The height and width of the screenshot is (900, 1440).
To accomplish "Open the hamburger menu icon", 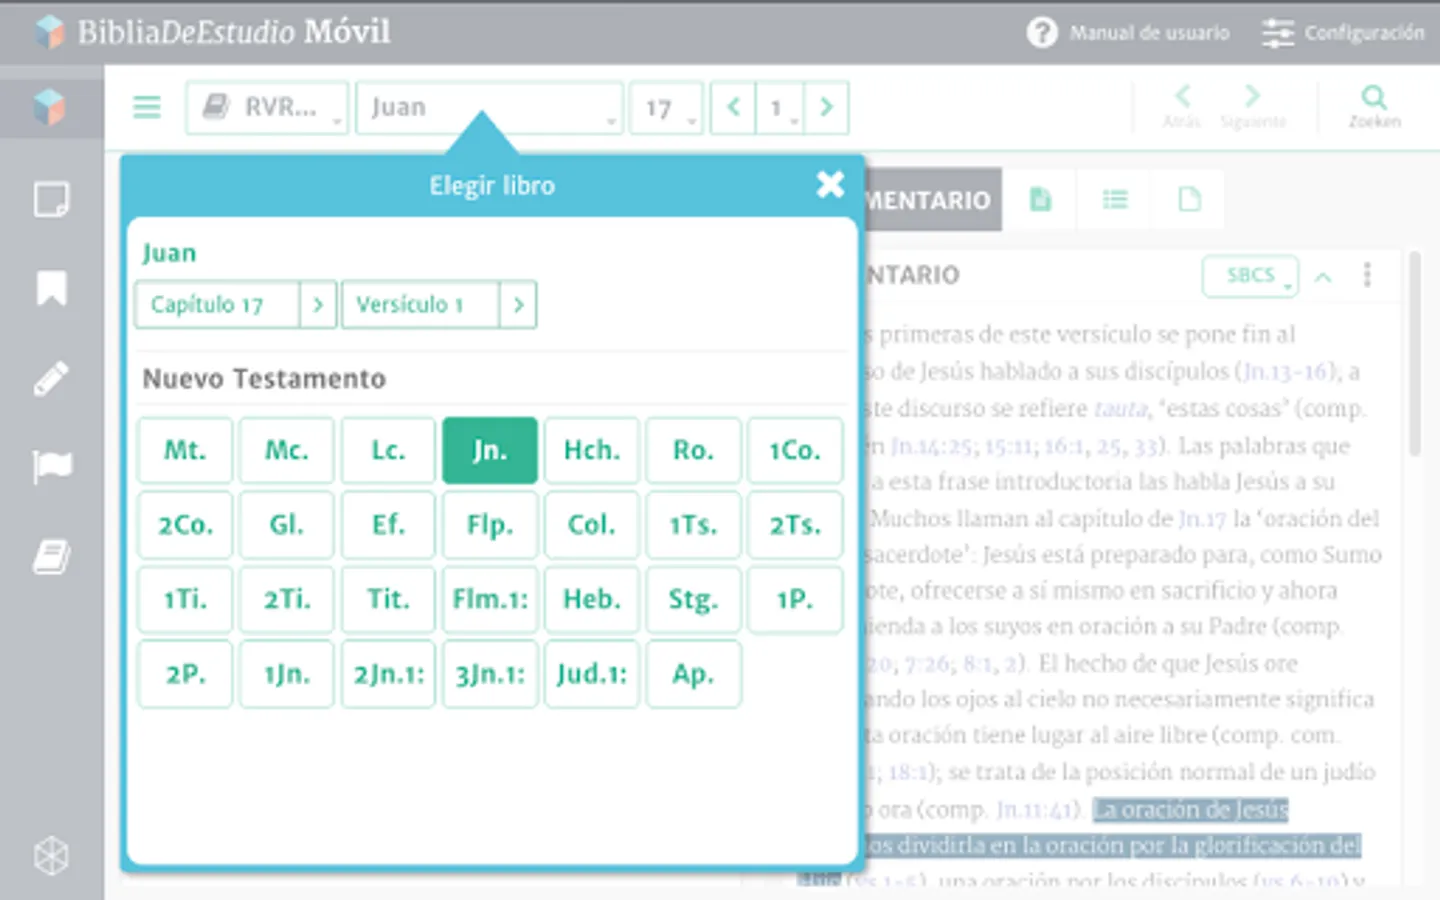I will pos(147,107).
